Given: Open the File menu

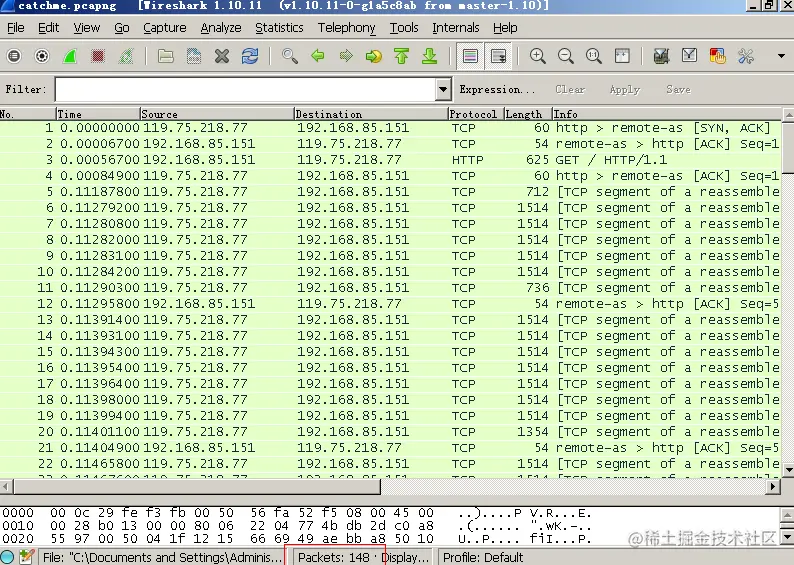Looking at the screenshot, I should click(16, 27).
